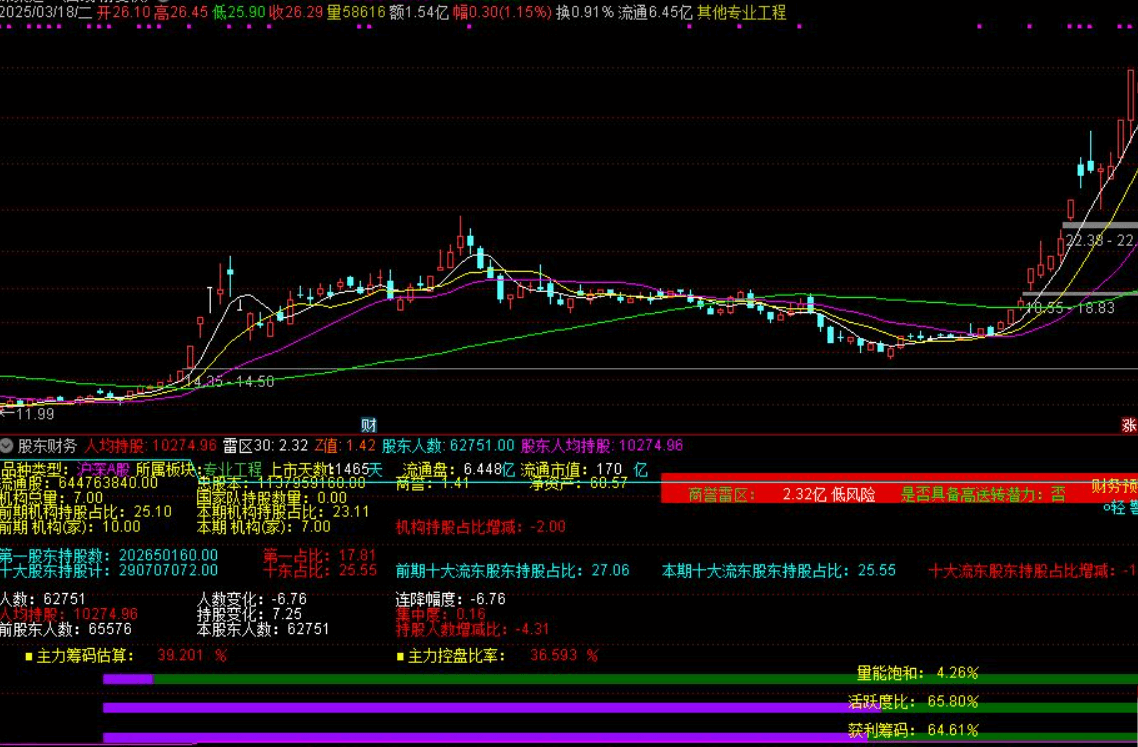Viewport: 1138px width, 747px height.
Task: Click the 第一股东持股数: 202650160.00 entry
Action: pyautogui.click(x=109, y=556)
